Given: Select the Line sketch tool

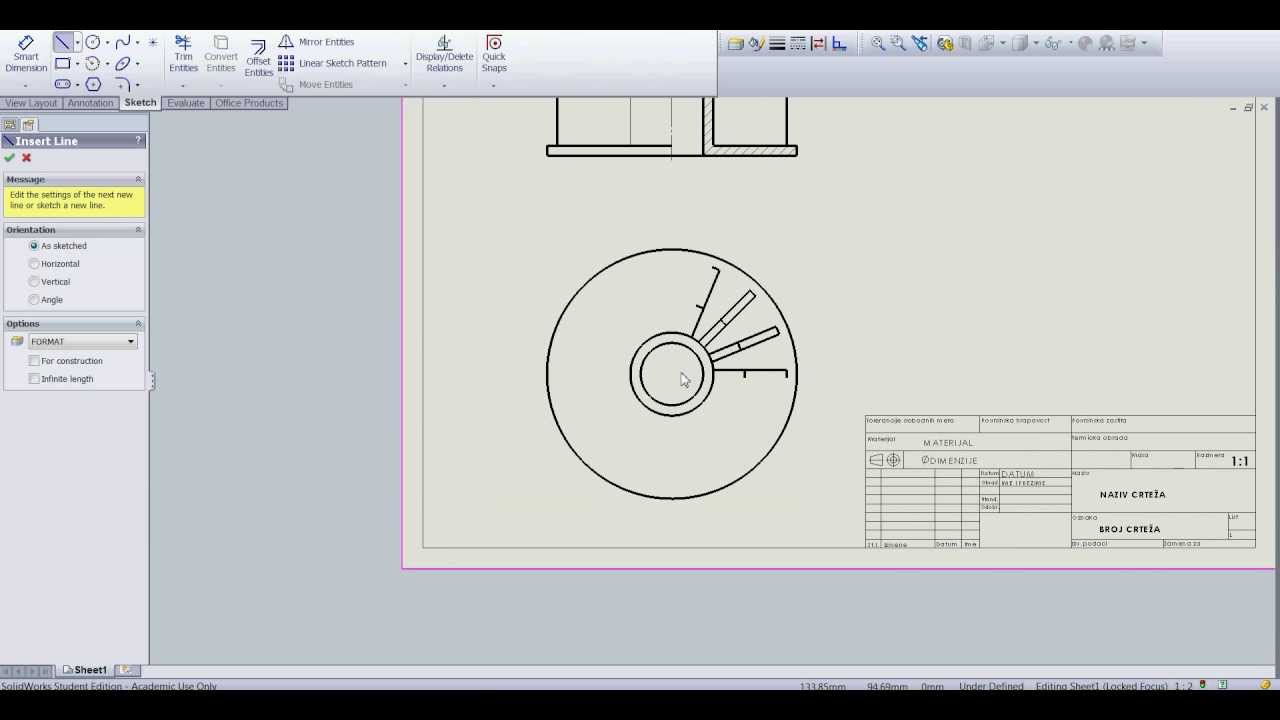Looking at the screenshot, I should coord(62,42).
